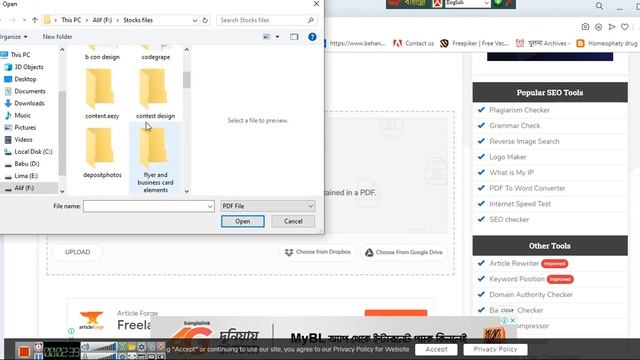Close the bottom banner ad
The image size is (640, 360).
pos(513,320)
